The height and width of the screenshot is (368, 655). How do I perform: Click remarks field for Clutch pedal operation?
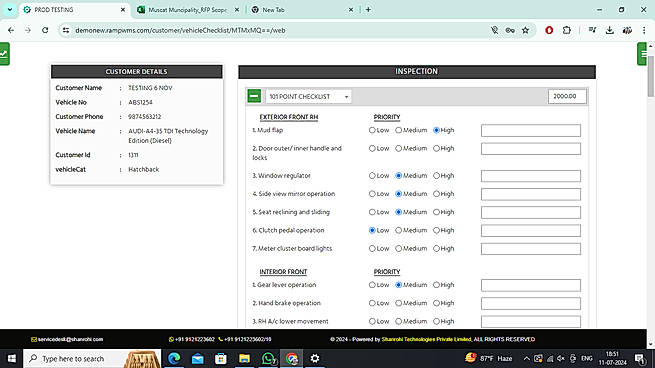coord(531,231)
